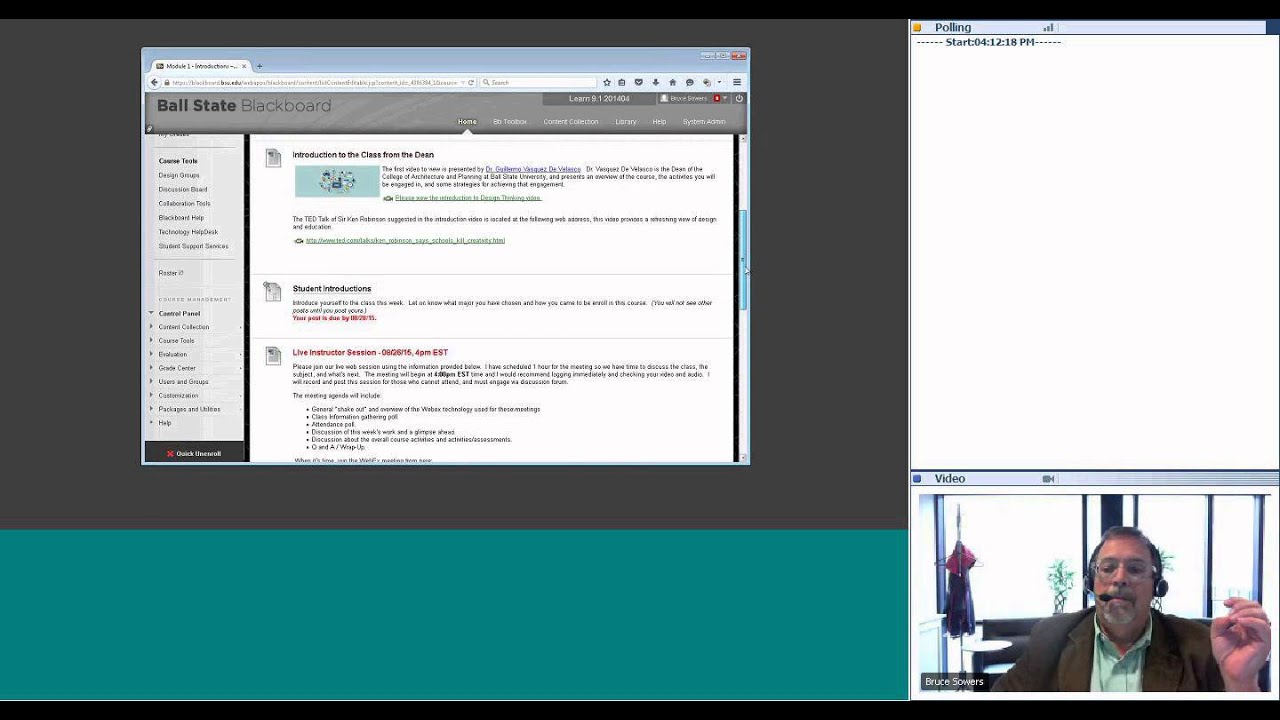Open Design Groups in course menu

click(x=179, y=175)
